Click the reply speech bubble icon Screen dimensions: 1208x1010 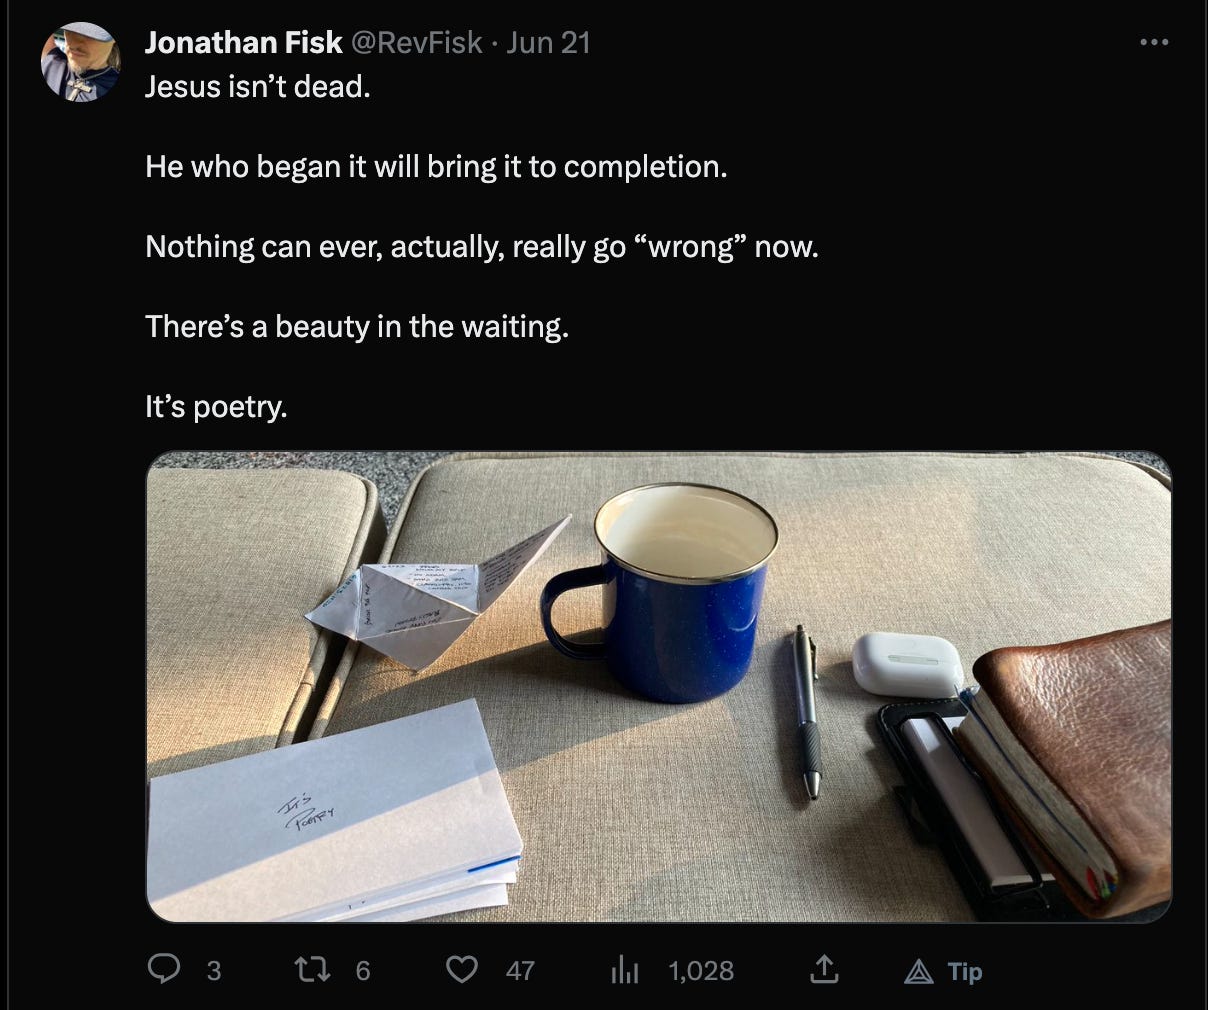[165, 969]
